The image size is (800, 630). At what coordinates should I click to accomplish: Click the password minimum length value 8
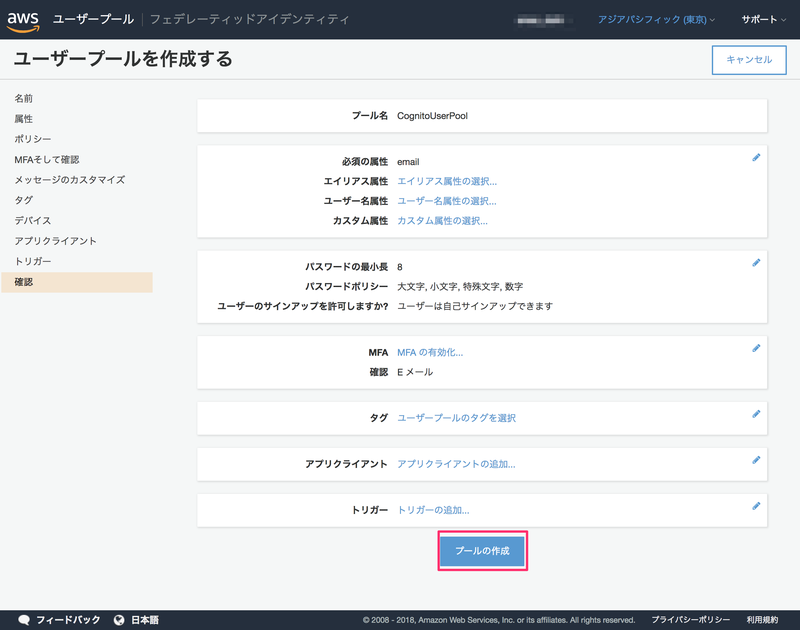click(x=399, y=267)
